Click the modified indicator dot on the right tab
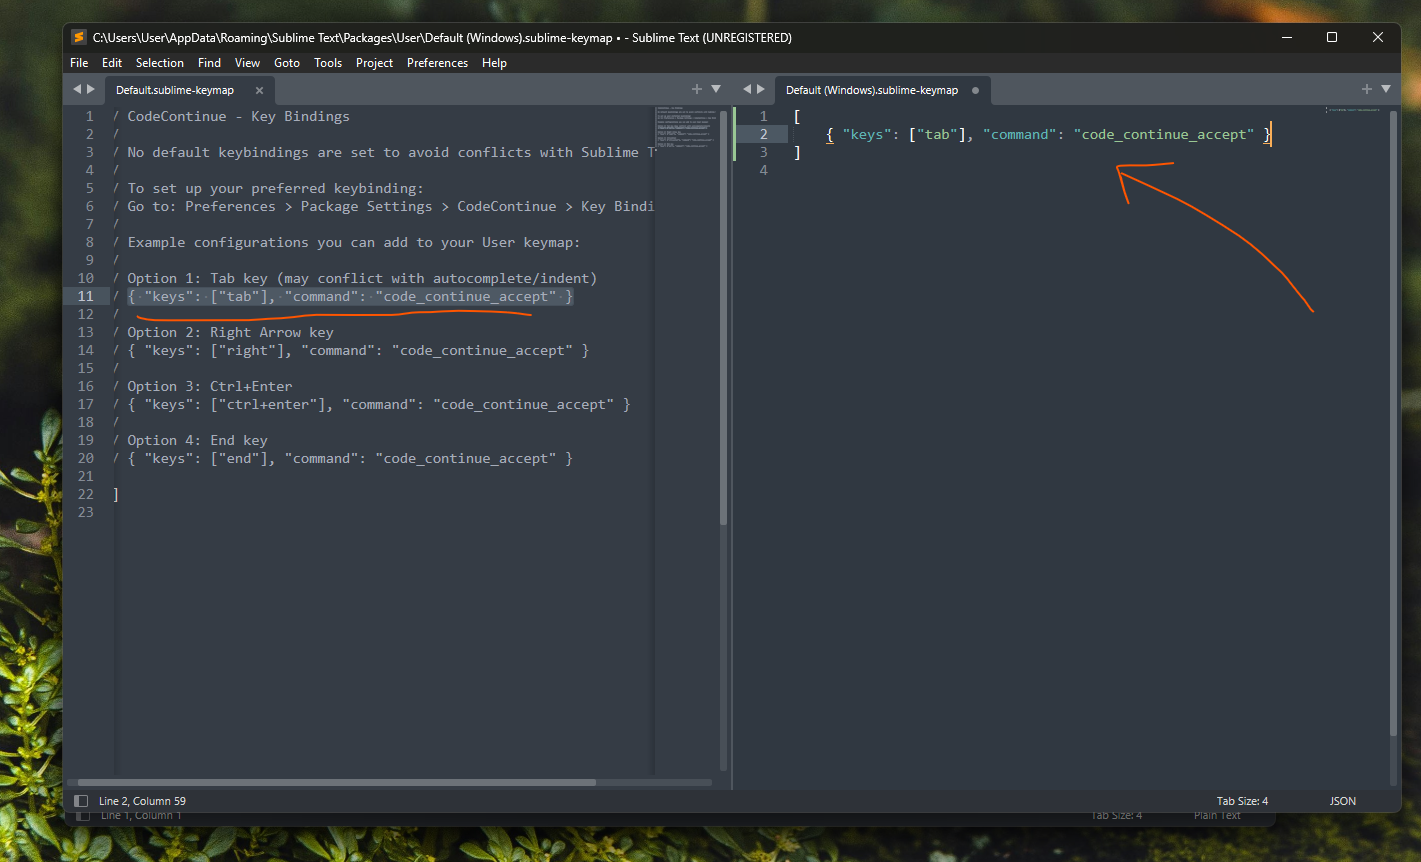Screen dimensions: 1421x862 975,90
